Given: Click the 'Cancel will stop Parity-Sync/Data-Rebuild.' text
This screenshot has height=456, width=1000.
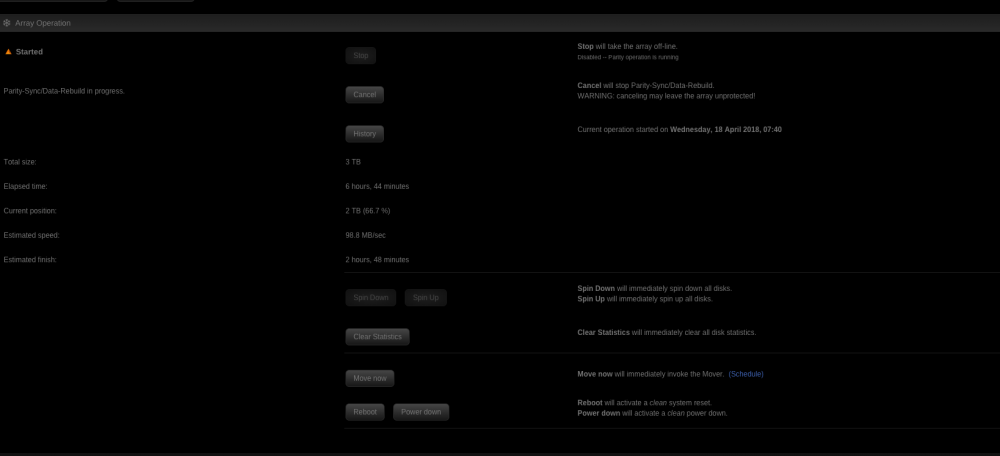Looking at the screenshot, I should pos(646,85).
